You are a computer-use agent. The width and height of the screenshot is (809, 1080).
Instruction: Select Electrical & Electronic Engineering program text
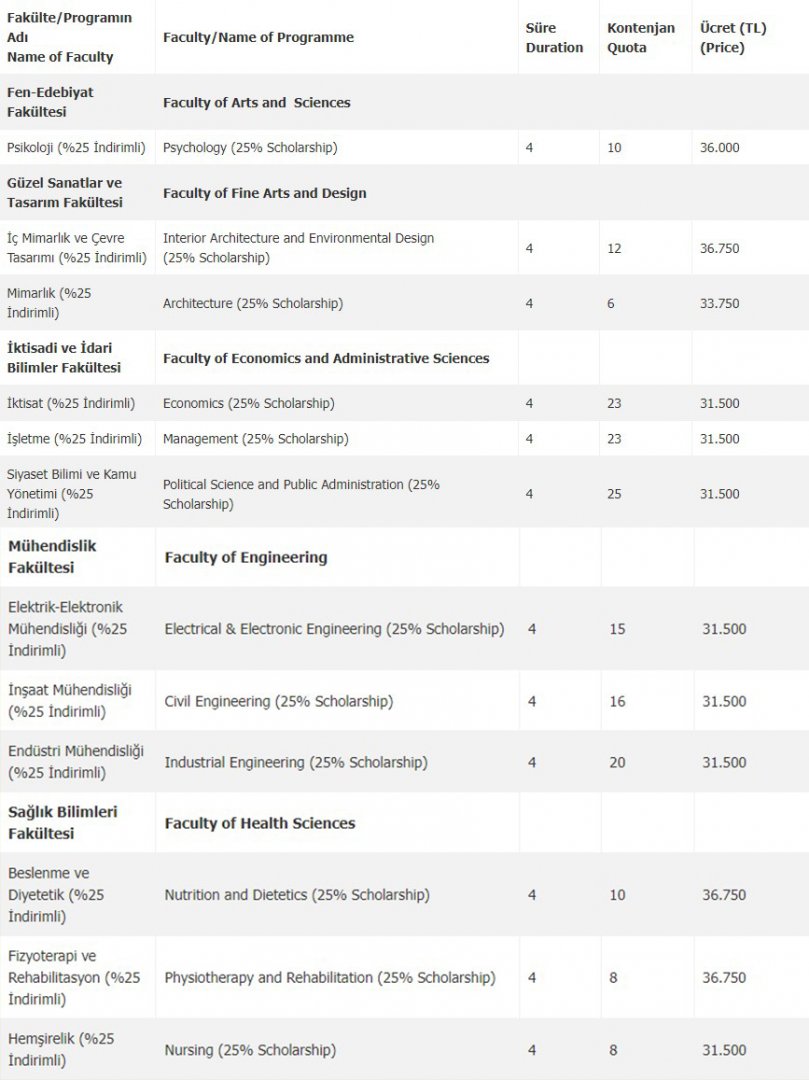(334, 629)
